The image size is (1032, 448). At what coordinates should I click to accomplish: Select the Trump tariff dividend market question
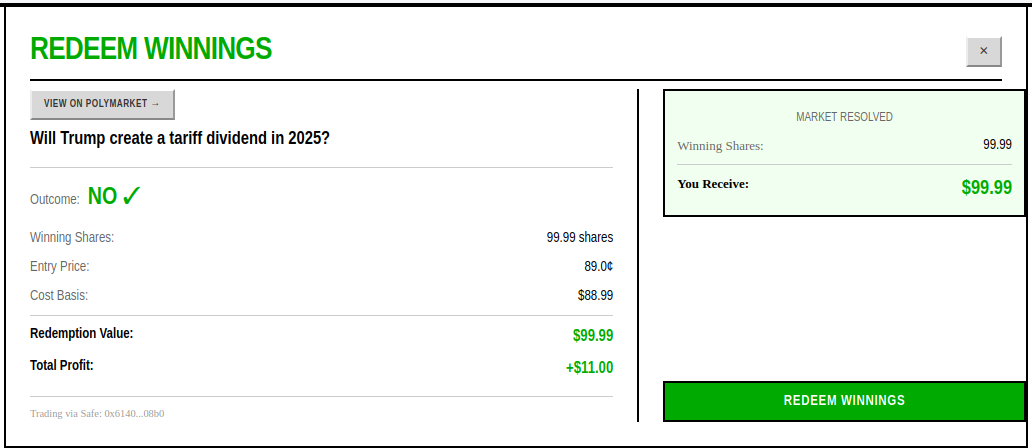click(x=180, y=138)
